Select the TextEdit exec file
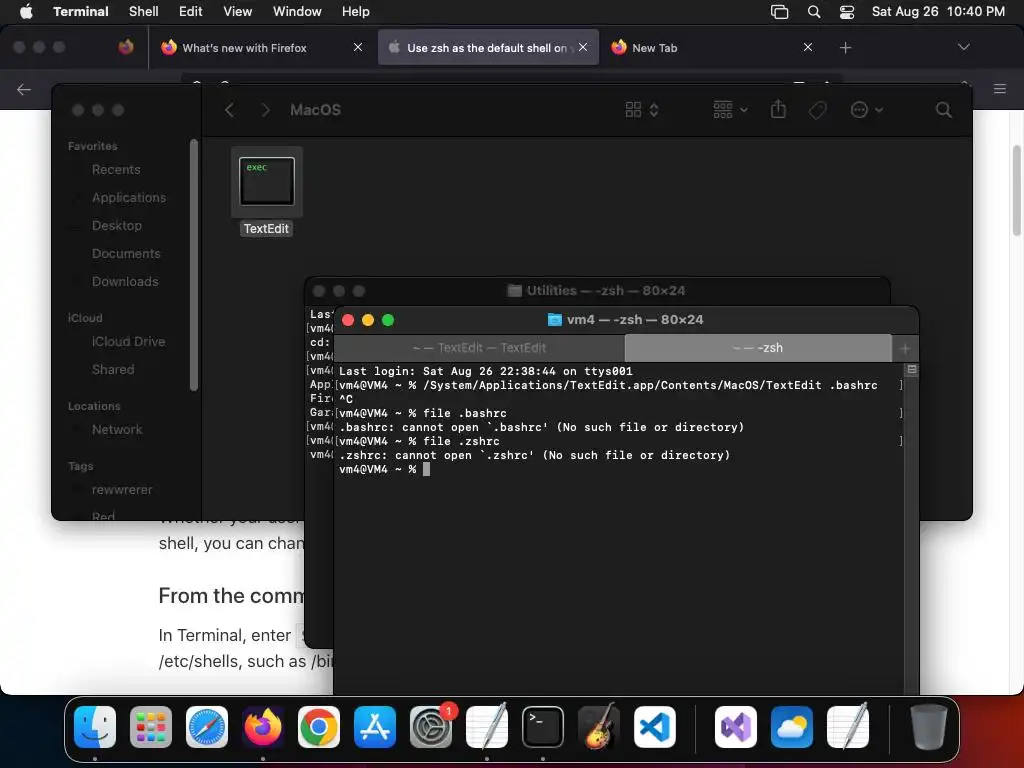The width and height of the screenshot is (1024, 768). tap(266, 191)
